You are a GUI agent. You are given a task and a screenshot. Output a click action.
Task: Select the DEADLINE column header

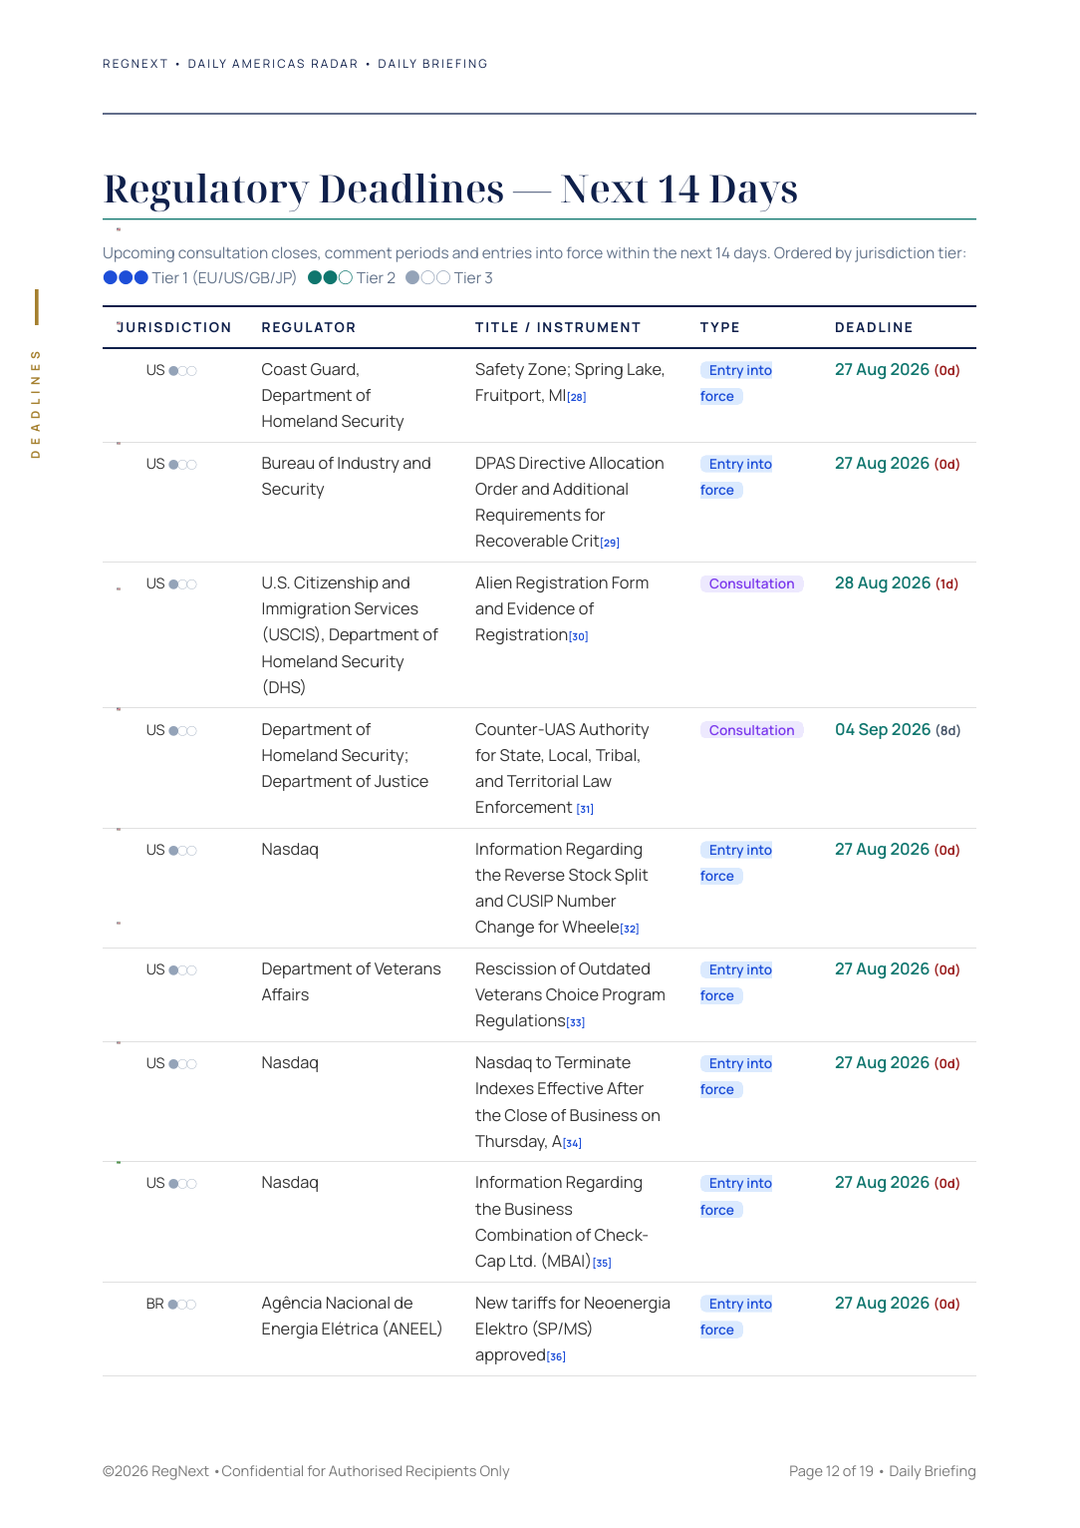[x=874, y=328]
